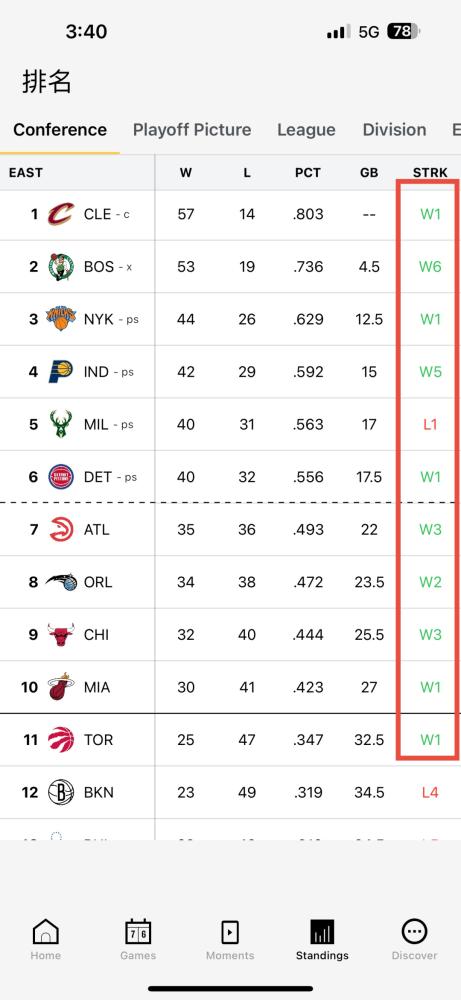Tap the Brooklyn Nets logo
Image resolution: width=461 pixels, height=1000 pixels.
pos(61,792)
